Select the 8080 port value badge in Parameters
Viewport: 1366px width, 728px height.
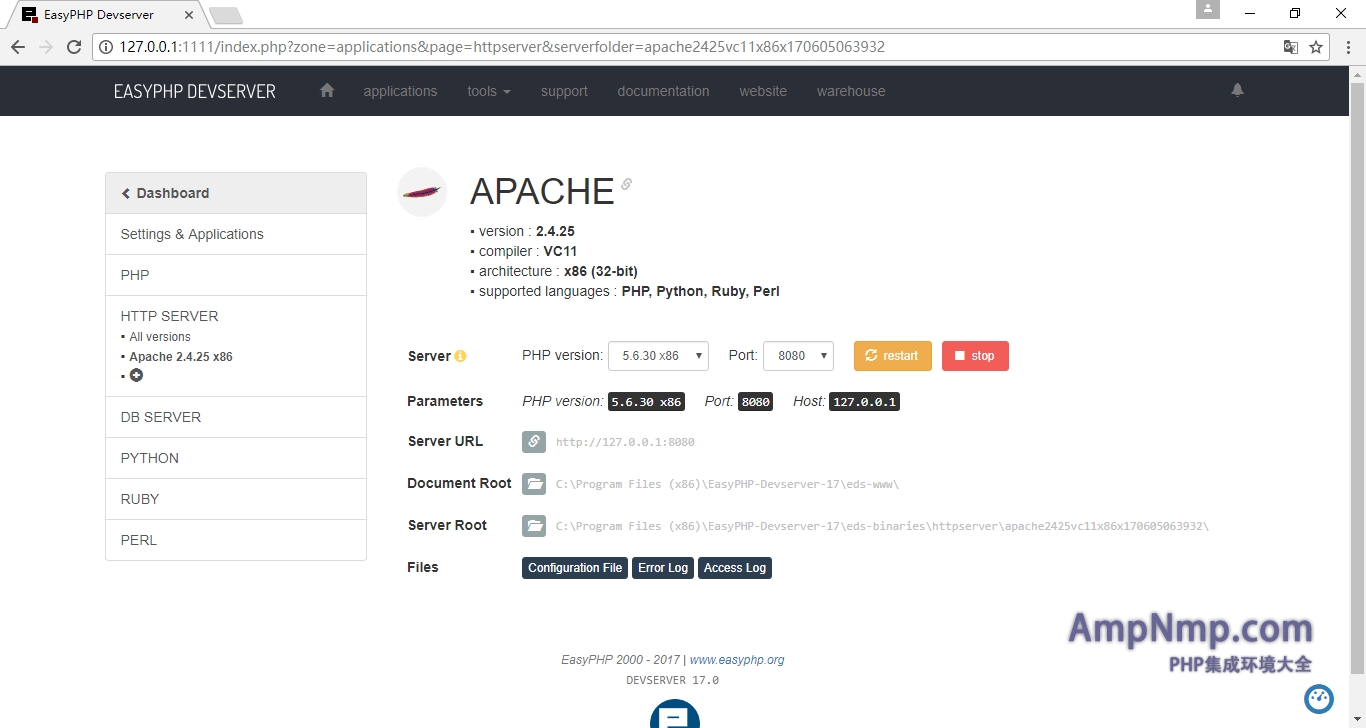tap(755, 402)
